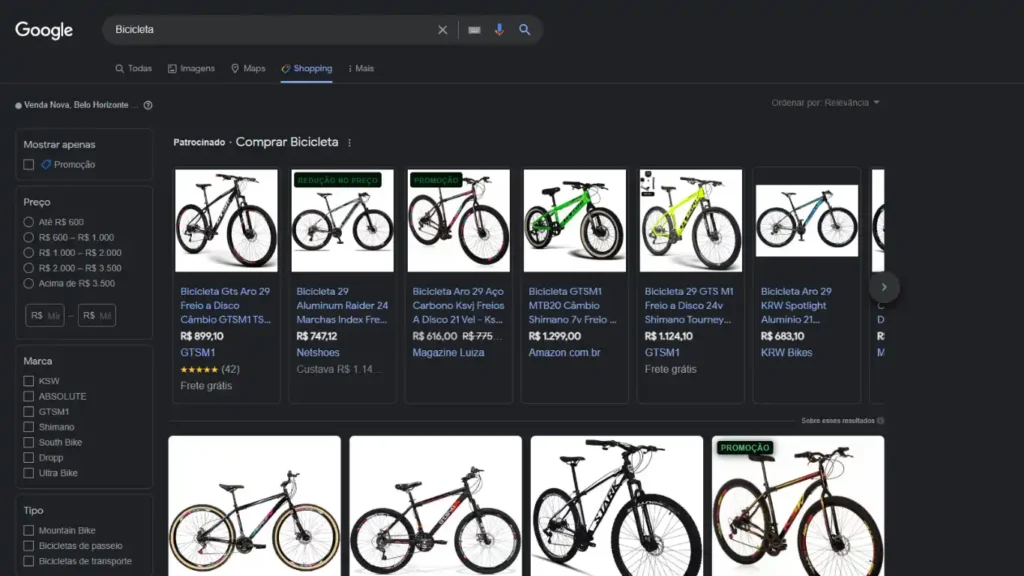1024x576 pixels.
Task: Click the blue magnifier search icon
Action: (525, 30)
